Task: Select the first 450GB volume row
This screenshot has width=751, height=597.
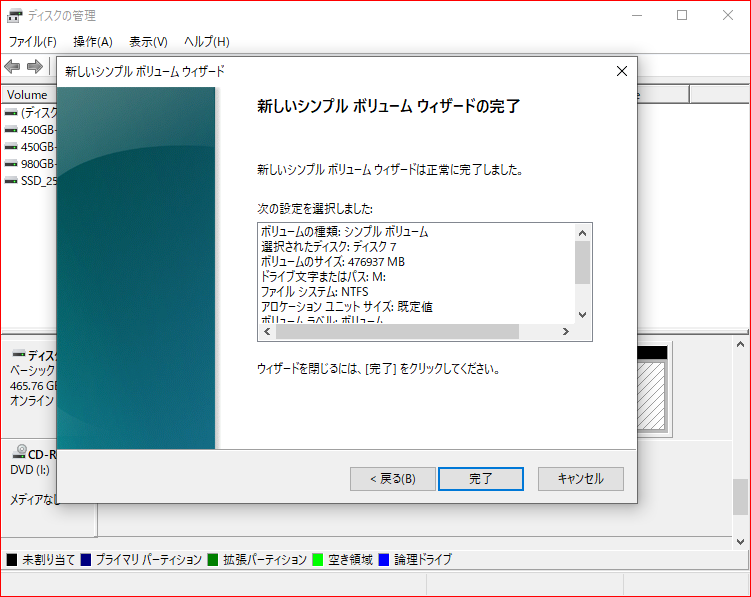Action: click(x=31, y=130)
